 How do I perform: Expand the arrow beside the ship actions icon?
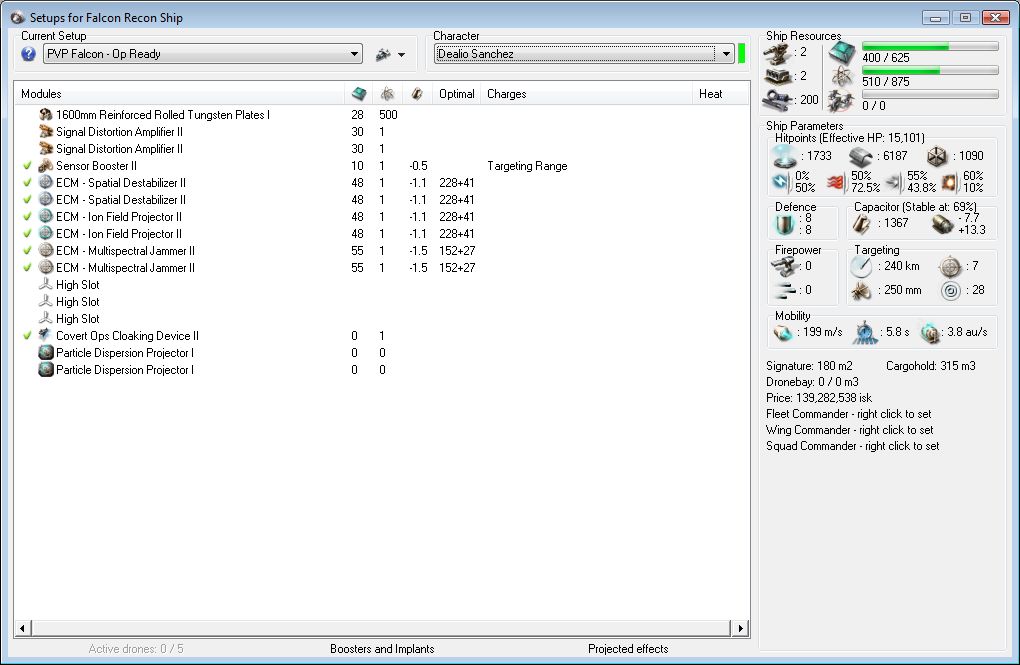tap(401, 55)
